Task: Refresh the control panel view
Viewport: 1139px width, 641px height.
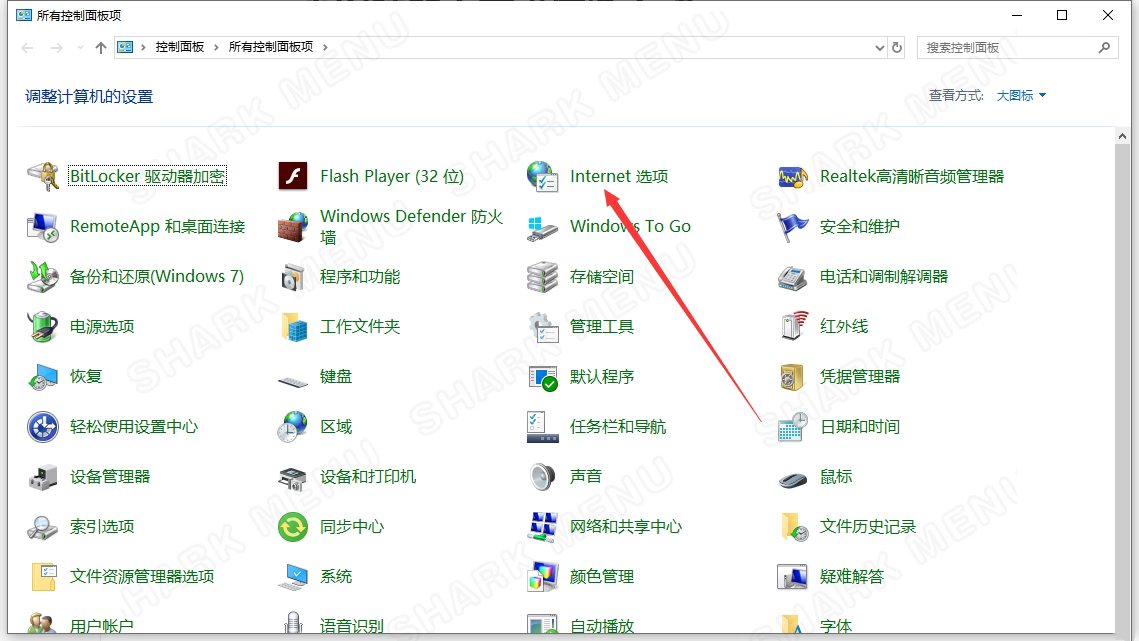Action: click(897, 48)
